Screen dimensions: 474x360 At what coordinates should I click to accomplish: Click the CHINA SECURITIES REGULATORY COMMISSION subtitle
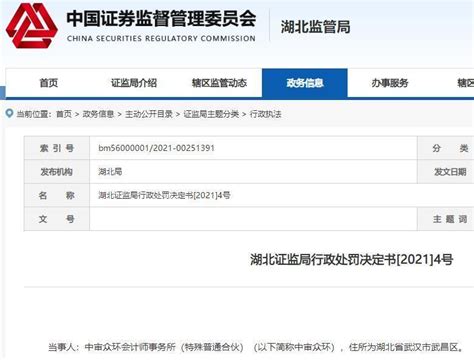coord(161,38)
